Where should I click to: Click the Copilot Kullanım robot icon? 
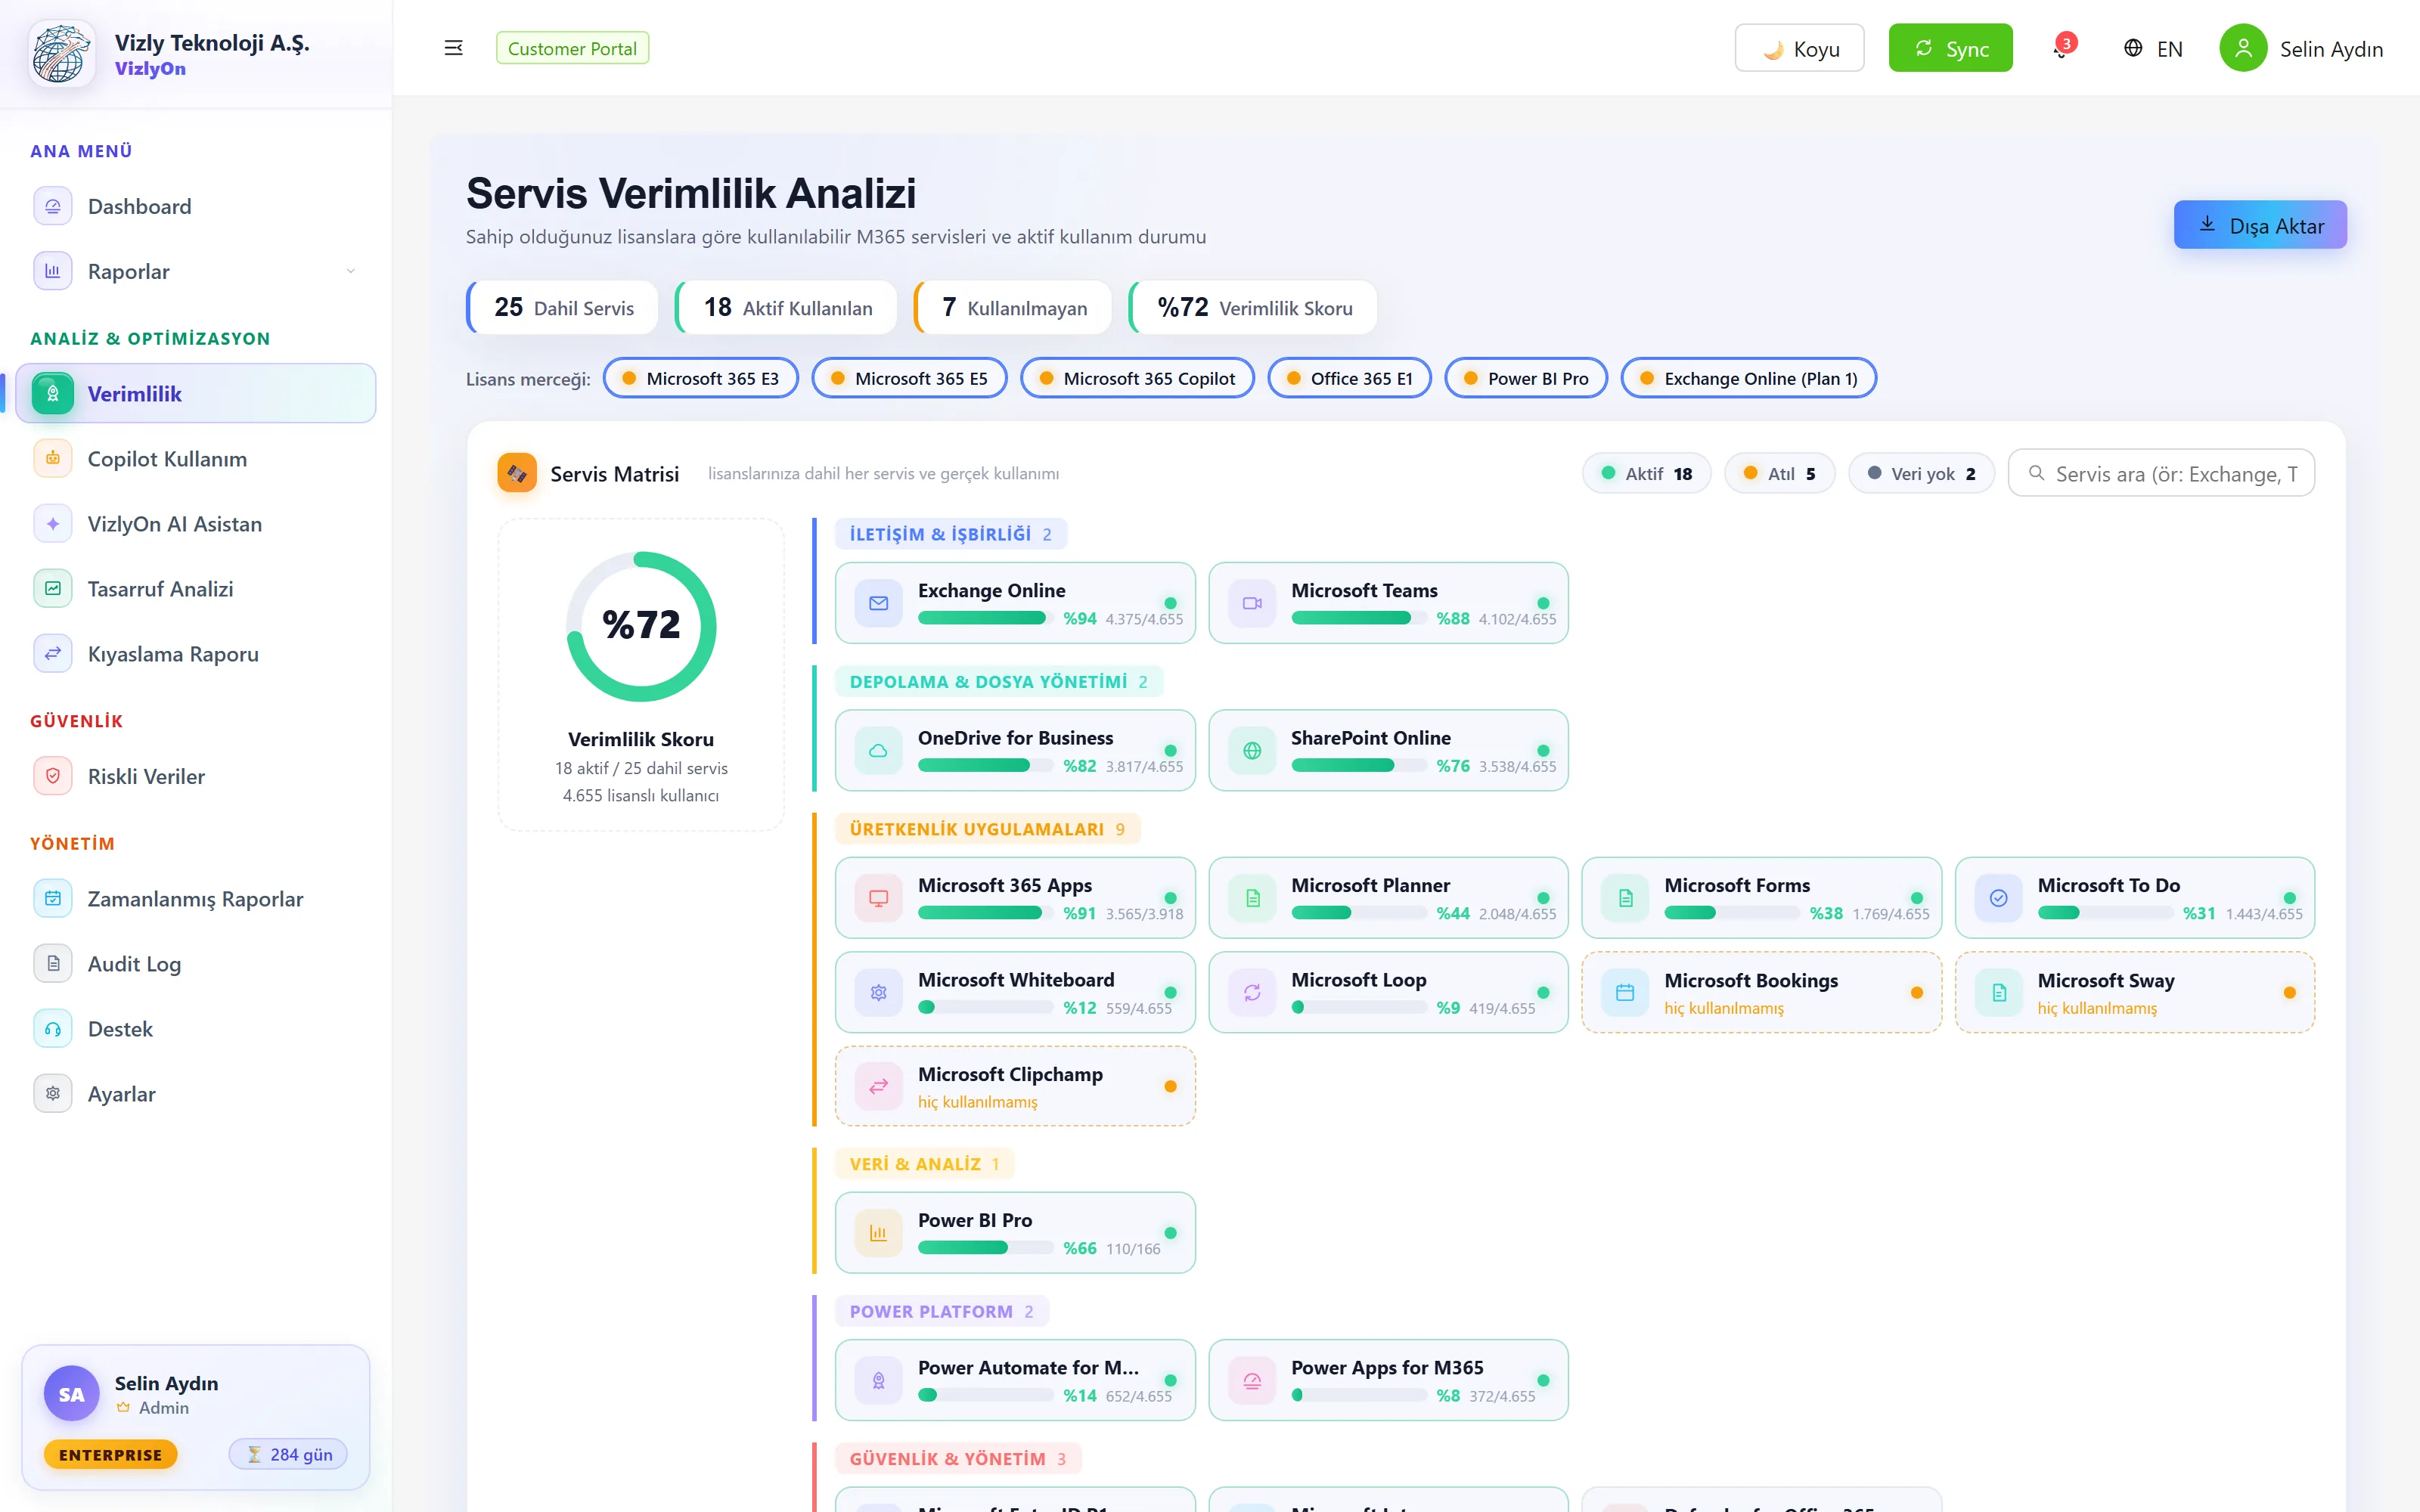click(53, 459)
